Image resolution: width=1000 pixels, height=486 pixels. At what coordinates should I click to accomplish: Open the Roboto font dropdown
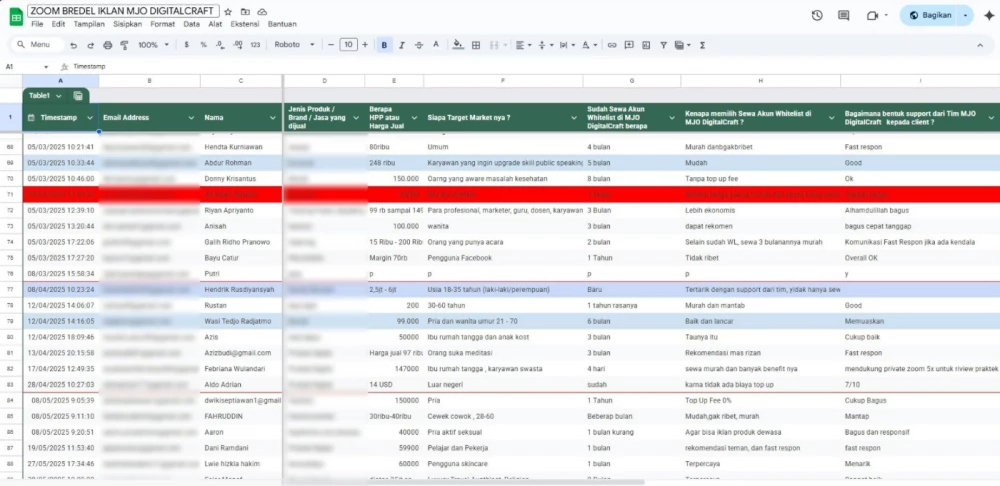pos(295,45)
